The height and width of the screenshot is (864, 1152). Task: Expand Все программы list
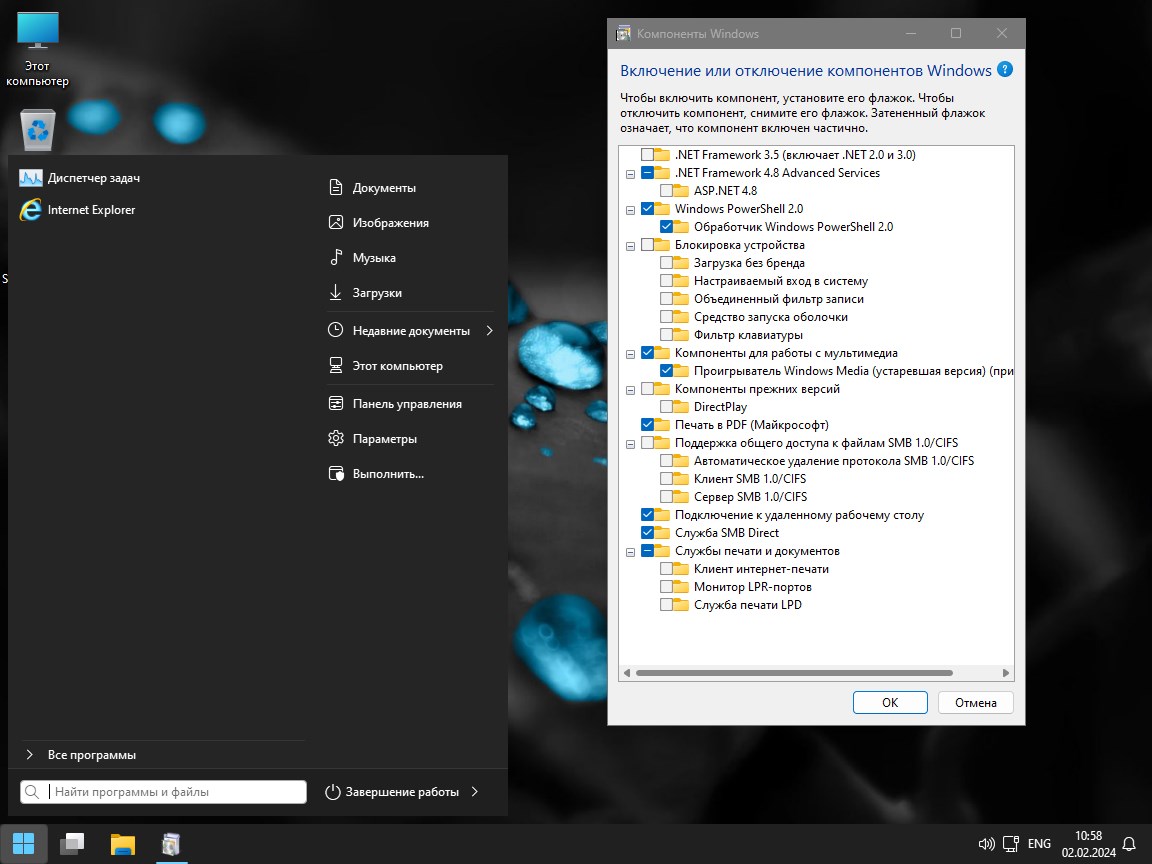point(81,755)
